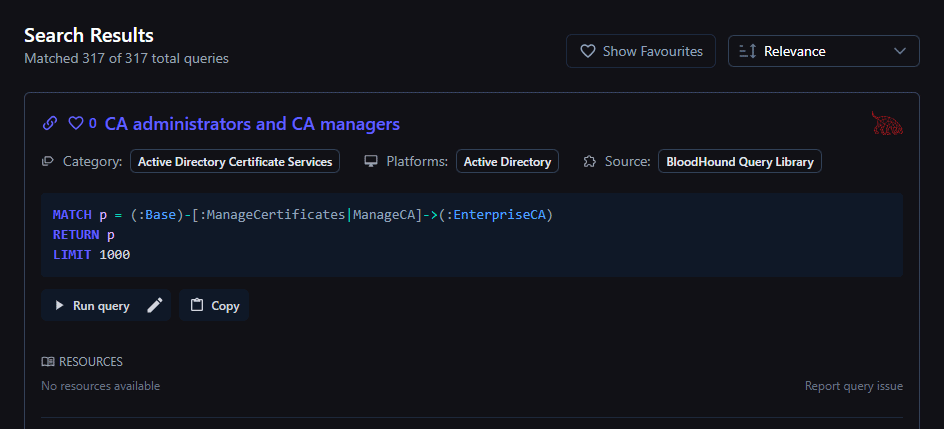The image size is (944, 429).
Task: Click the Source puzzle piece icon
Action: (x=589, y=161)
